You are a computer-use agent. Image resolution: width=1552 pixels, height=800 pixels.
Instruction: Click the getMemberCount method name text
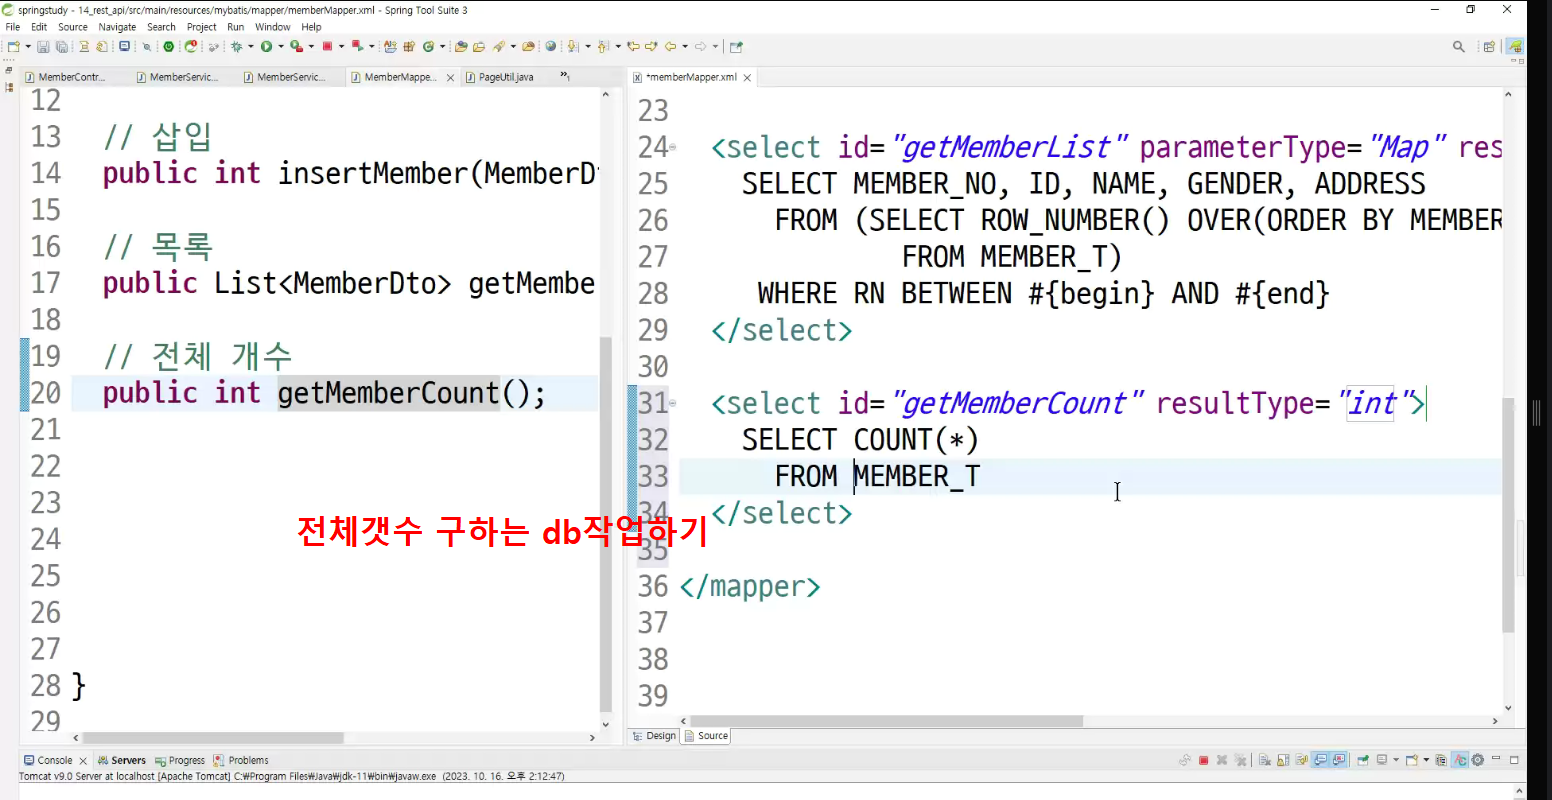pyautogui.click(x=388, y=393)
